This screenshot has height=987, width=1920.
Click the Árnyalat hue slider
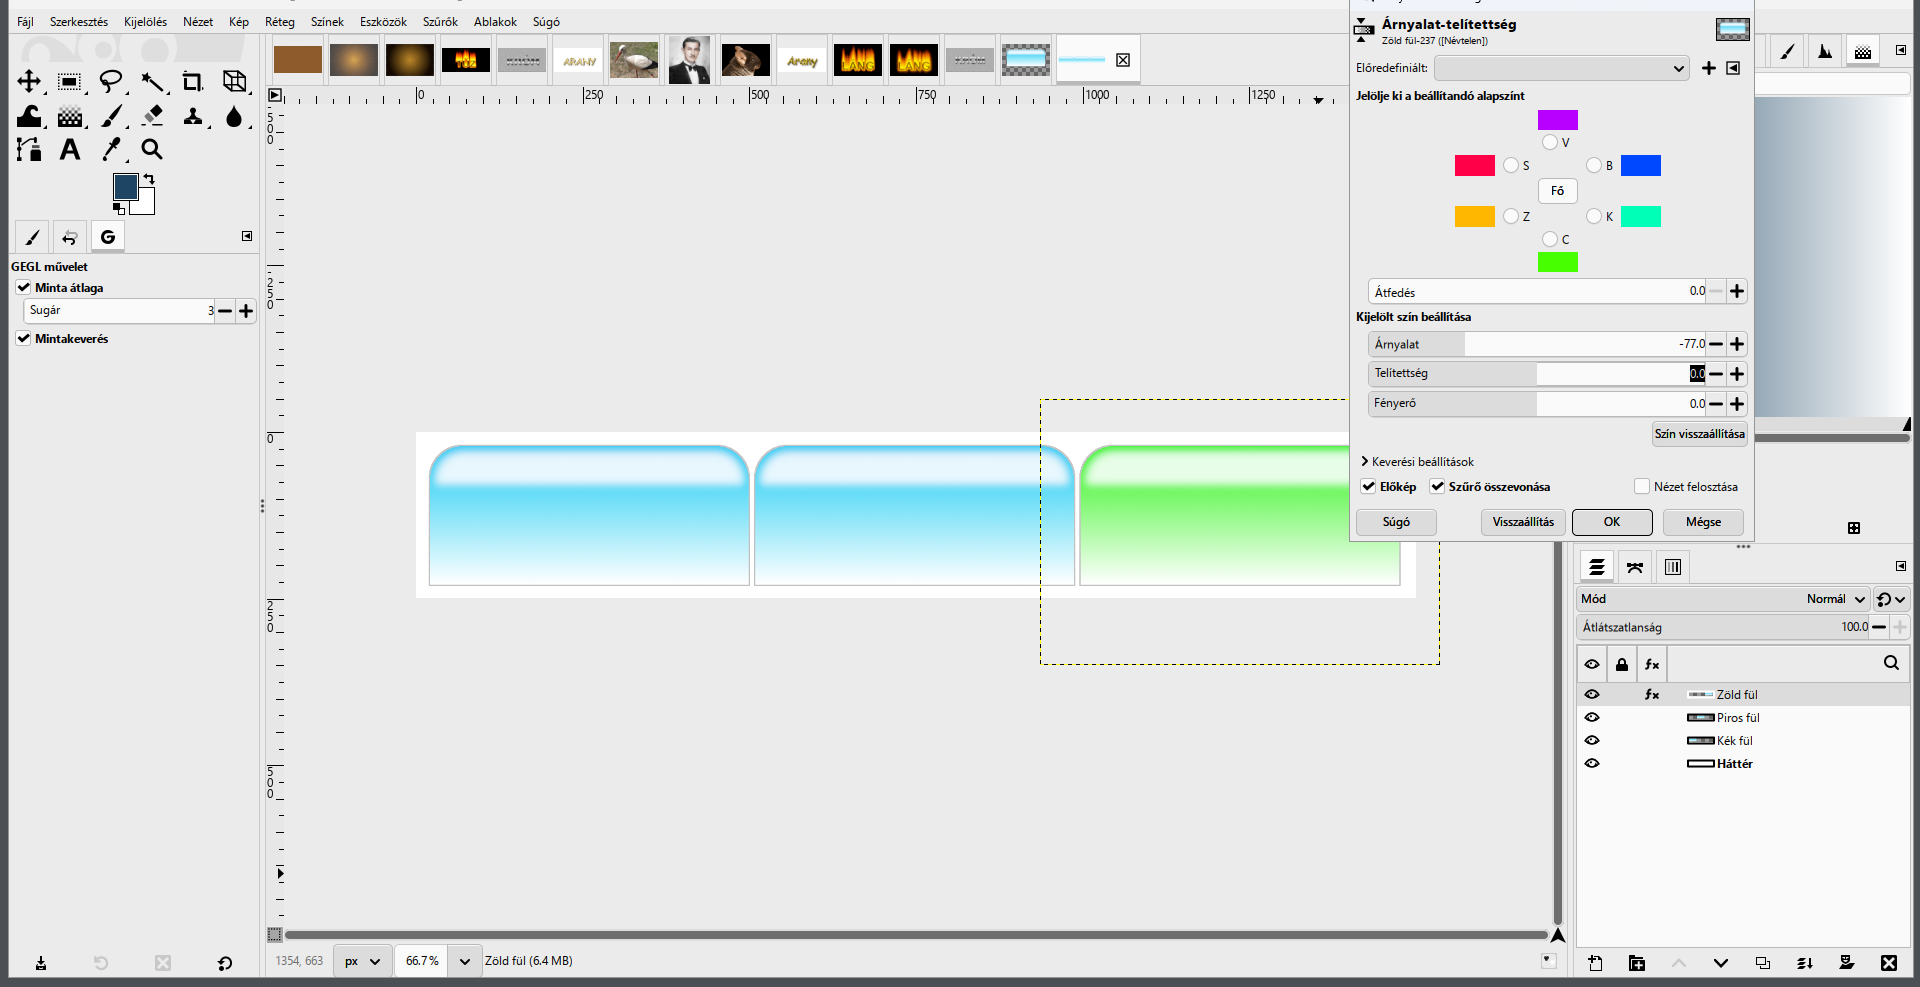point(1537,344)
